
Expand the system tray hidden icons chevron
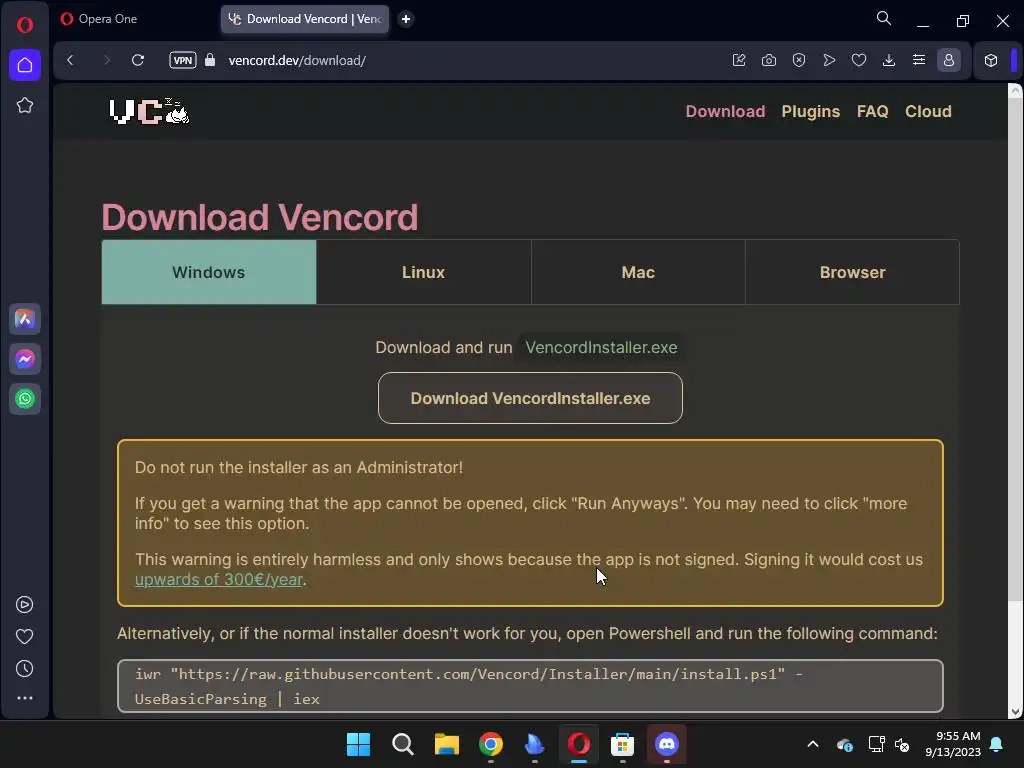[813, 744]
